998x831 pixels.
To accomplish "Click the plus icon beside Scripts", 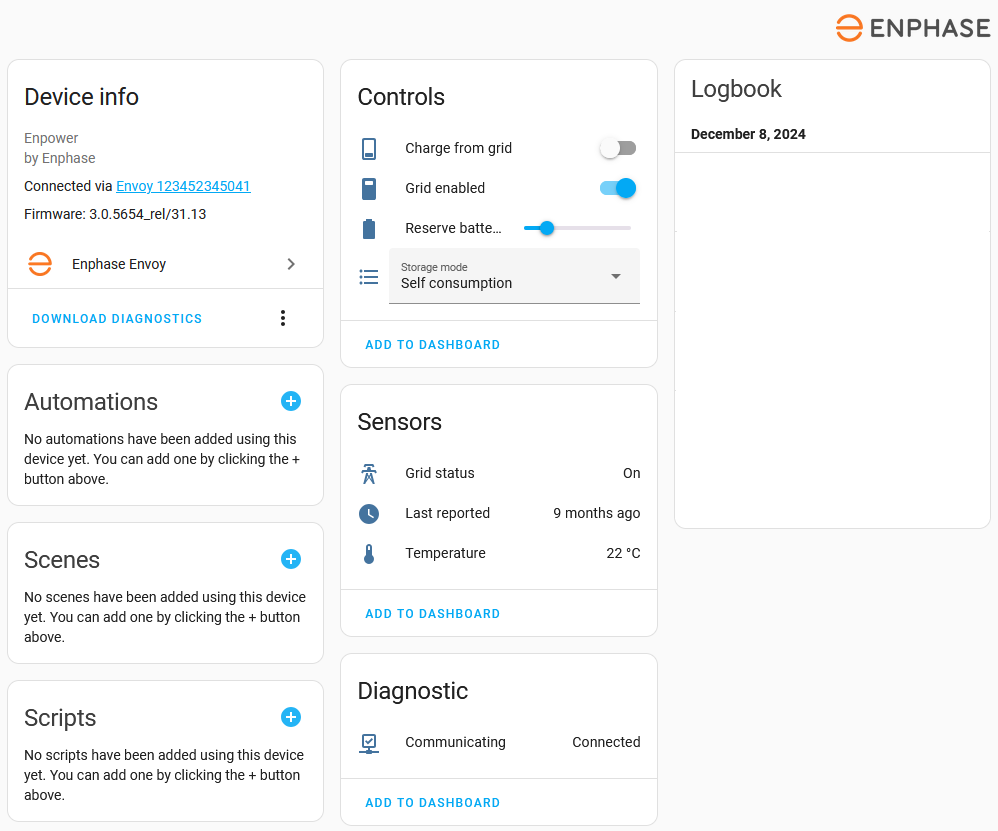I will tap(291, 717).
